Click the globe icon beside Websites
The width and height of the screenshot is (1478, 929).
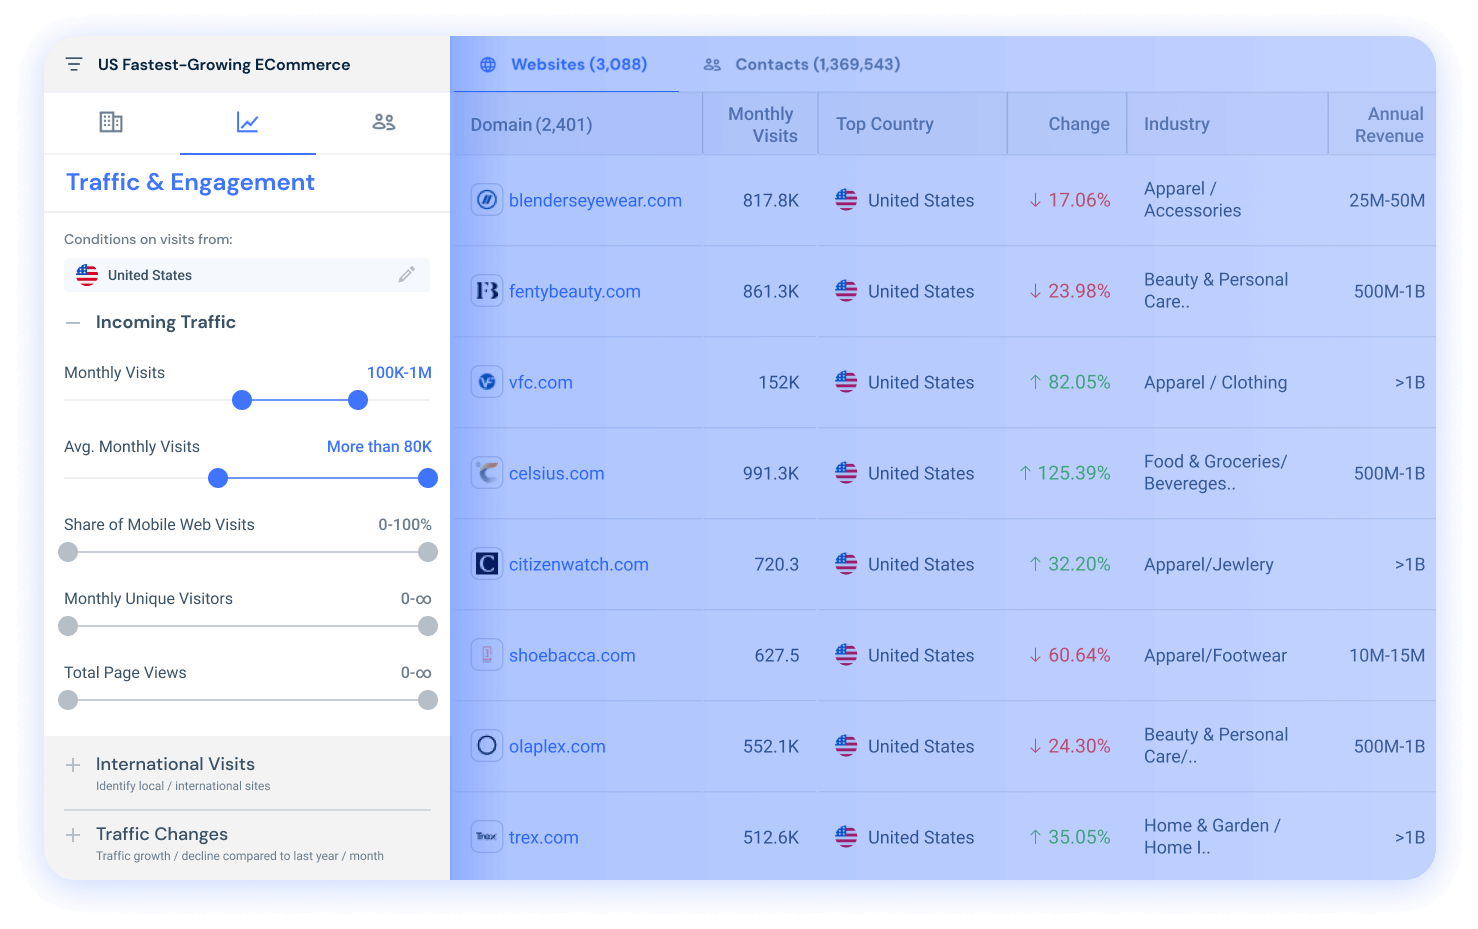point(488,65)
